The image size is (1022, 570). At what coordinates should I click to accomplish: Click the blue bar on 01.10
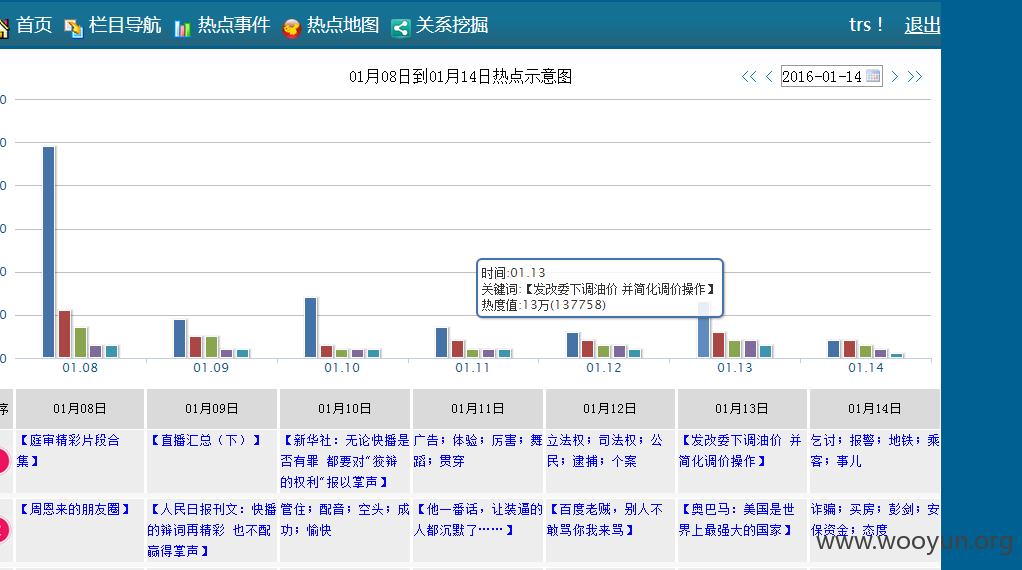pos(311,328)
